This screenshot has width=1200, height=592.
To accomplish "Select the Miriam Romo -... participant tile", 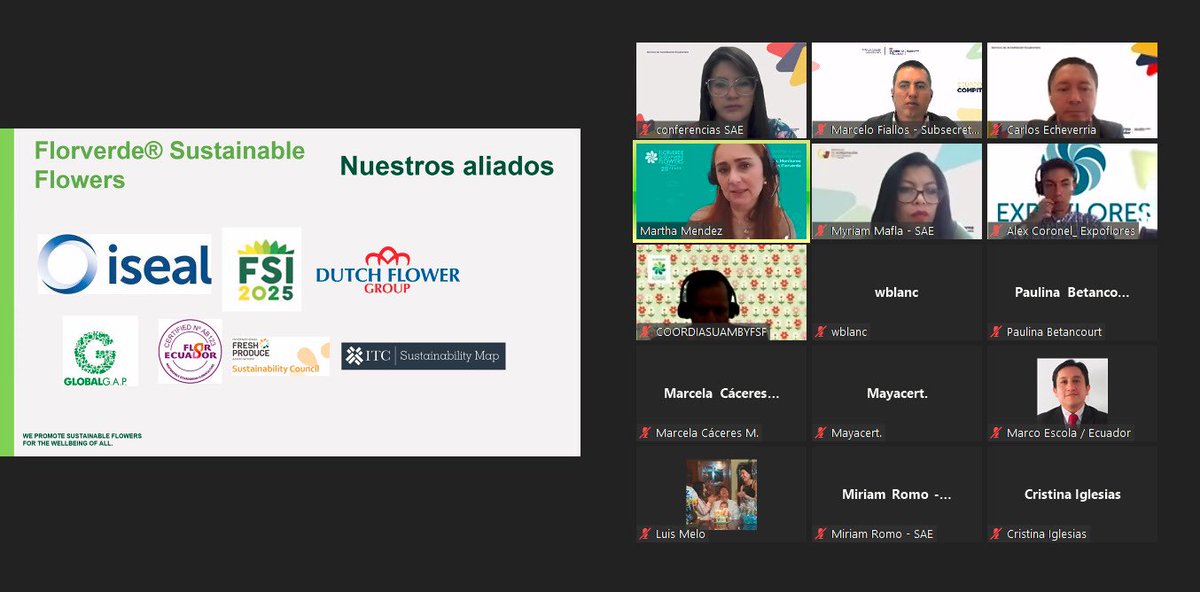I will [x=897, y=494].
